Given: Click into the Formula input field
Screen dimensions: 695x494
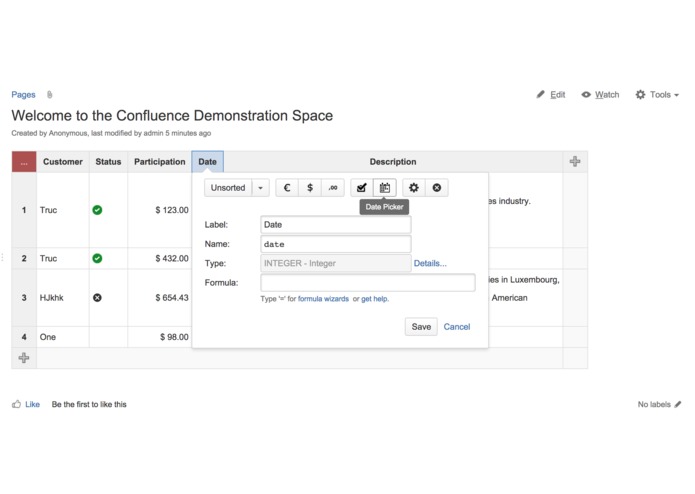Looking at the screenshot, I should pos(368,283).
